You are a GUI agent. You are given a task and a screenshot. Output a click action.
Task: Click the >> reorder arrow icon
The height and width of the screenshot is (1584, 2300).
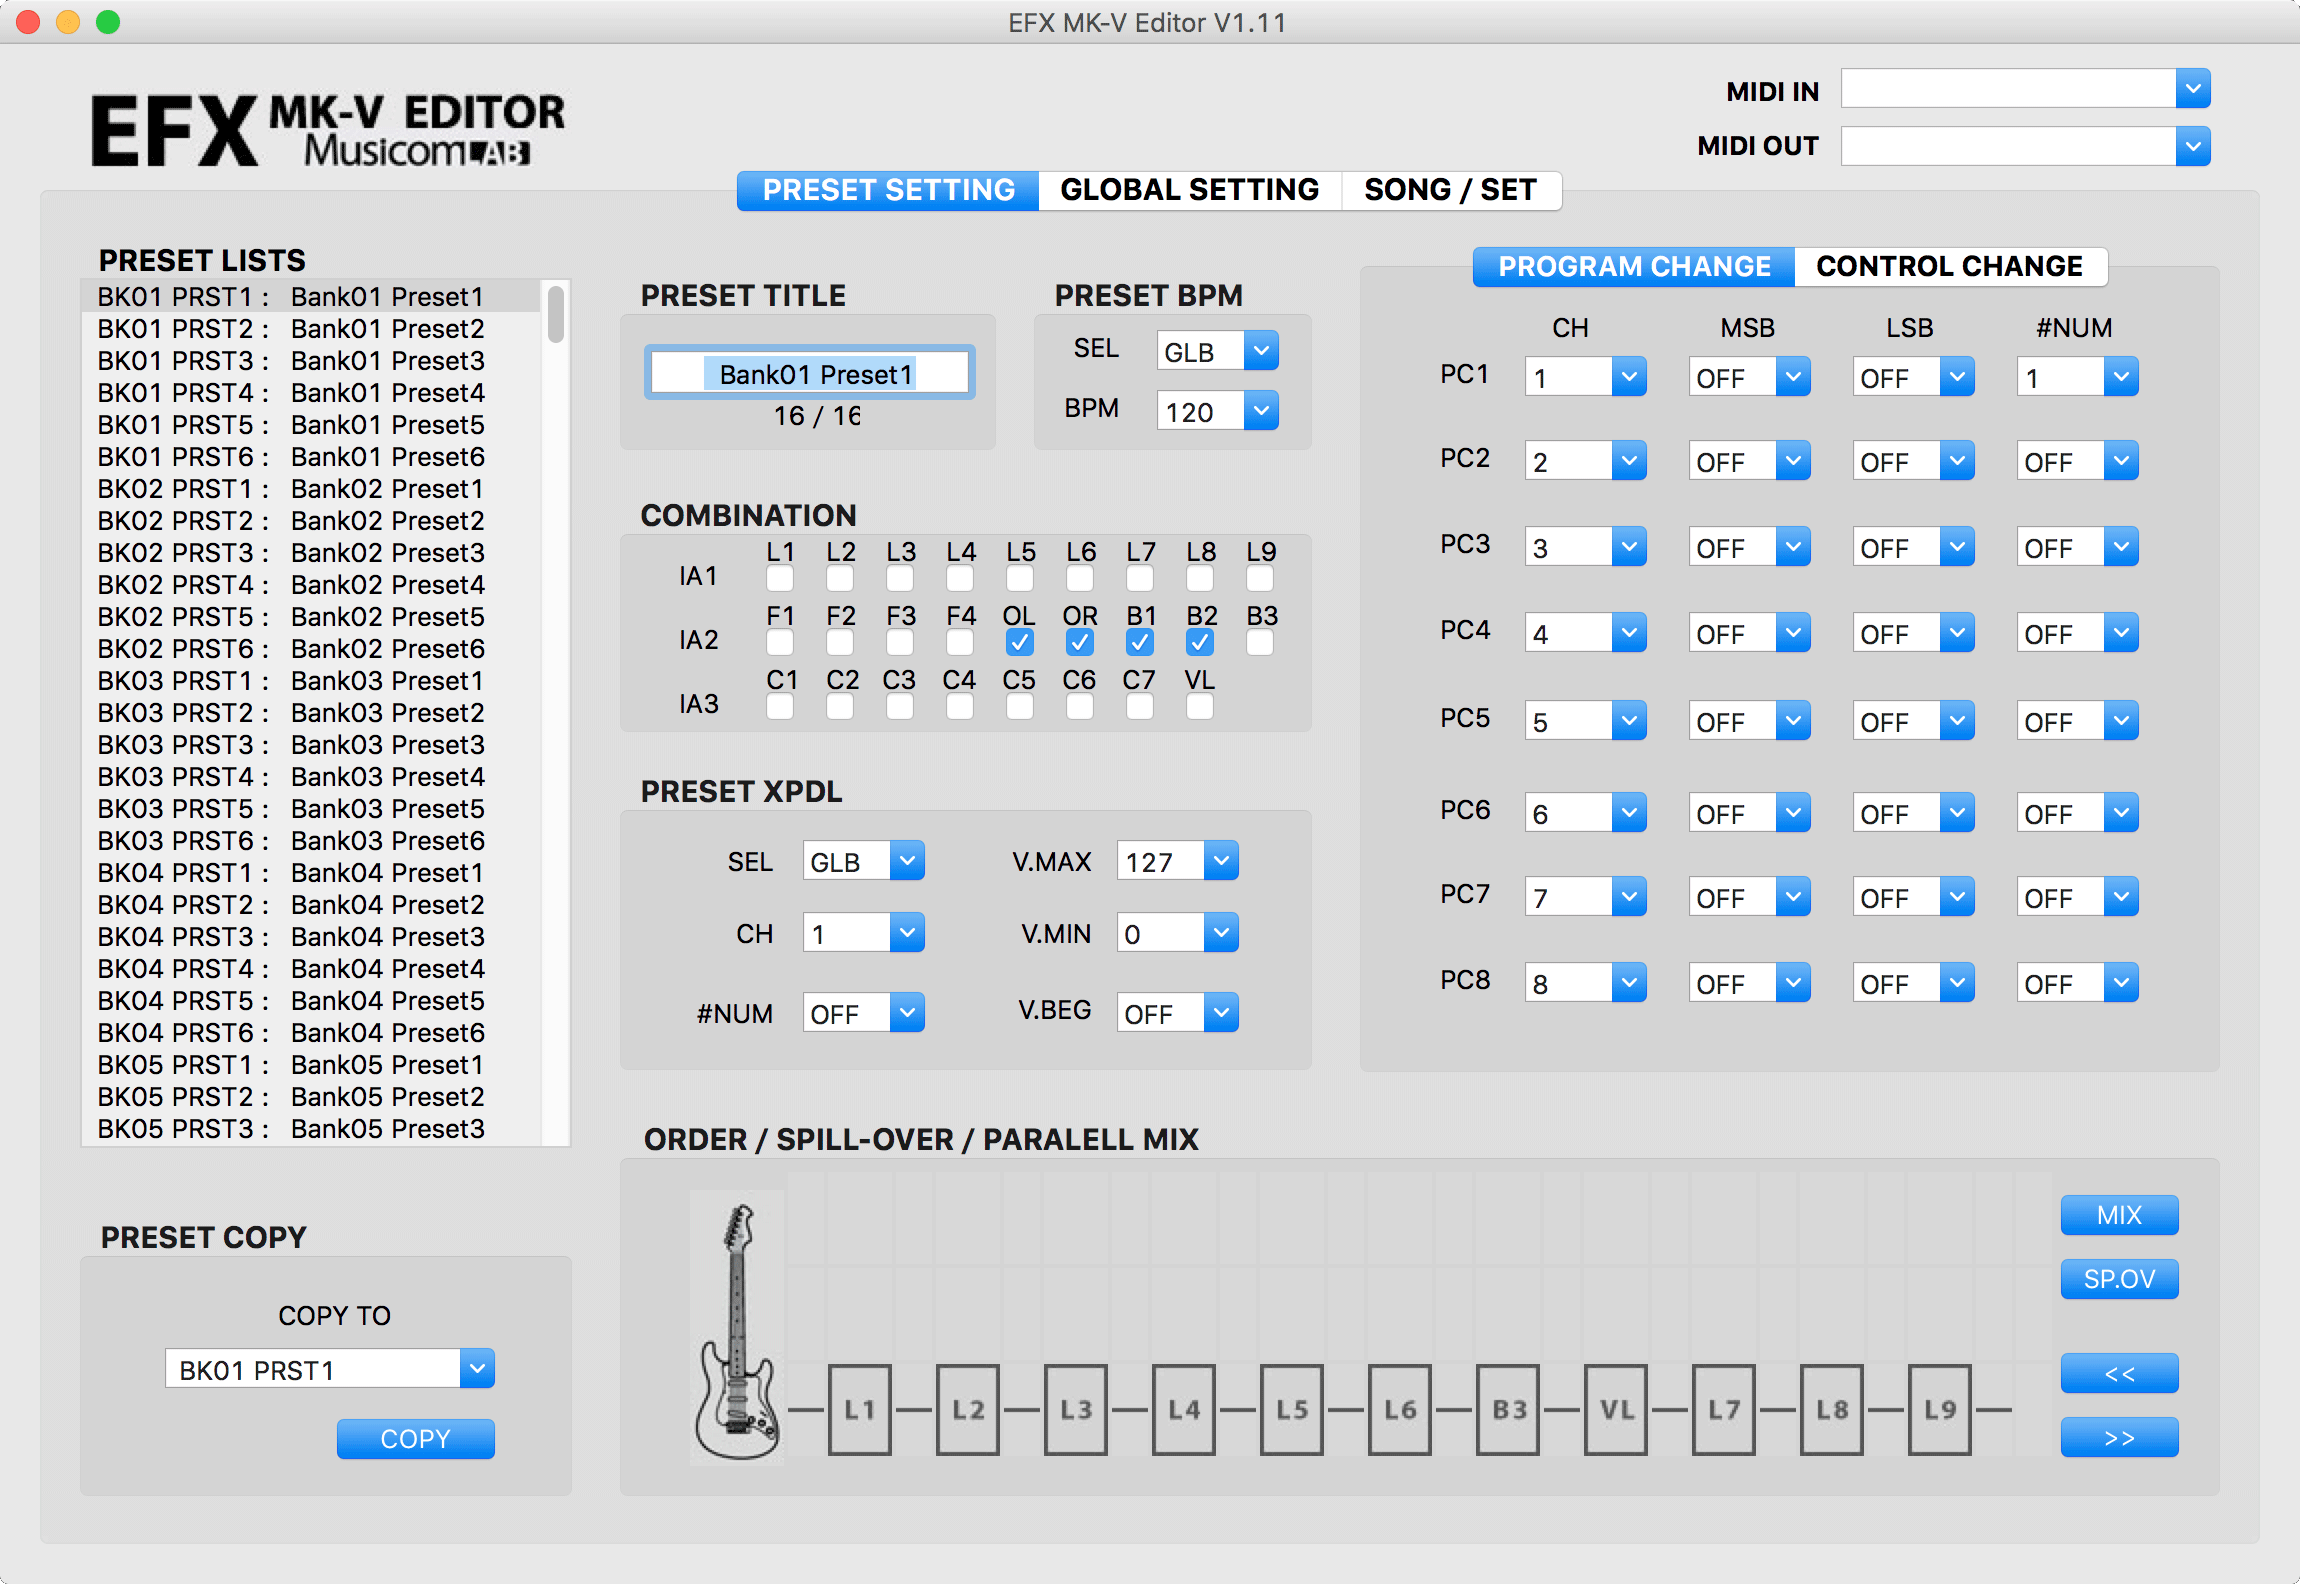(x=2119, y=1438)
